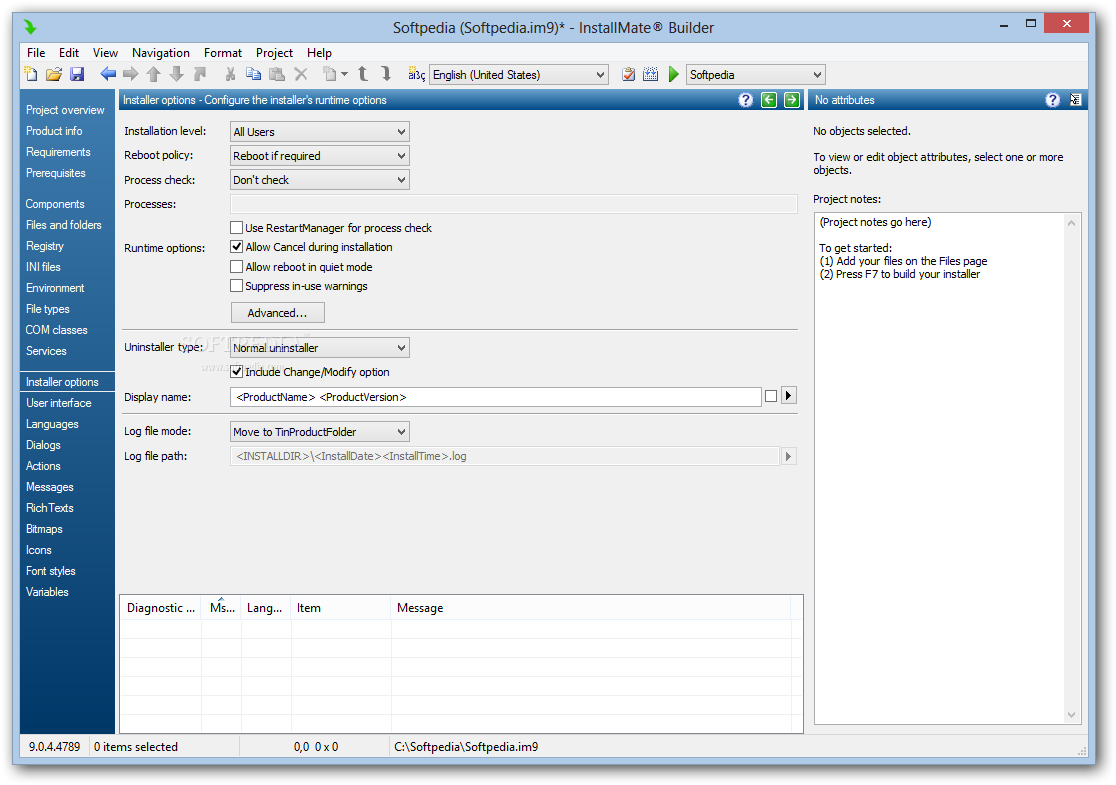Click the move item up icon
1116x785 pixels.
point(362,74)
